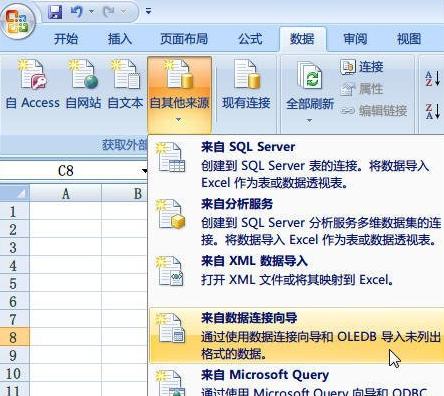Click the data connection wizard icon
This screenshot has width=444, height=396.
171,328
